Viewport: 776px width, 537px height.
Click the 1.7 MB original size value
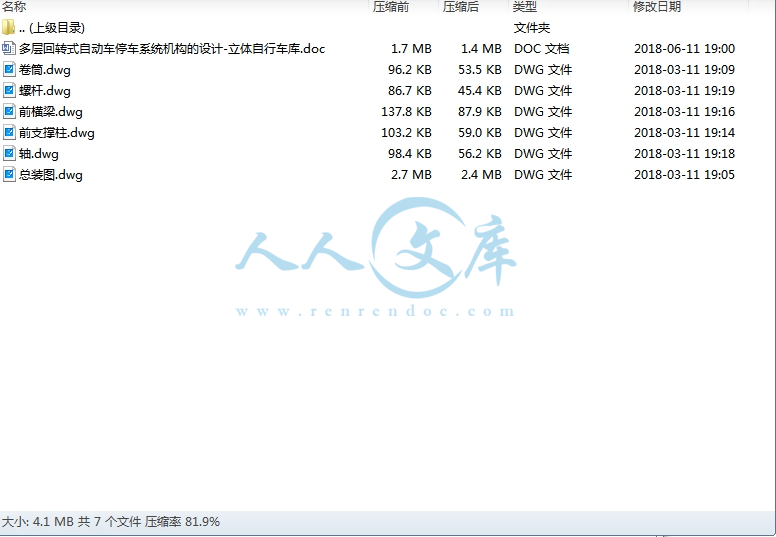tap(411, 49)
